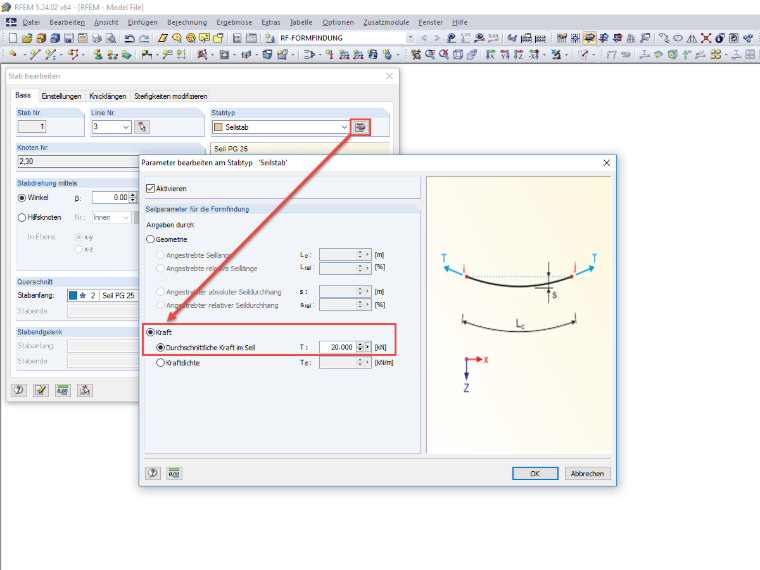The image size is (760, 570).
Task: Click the Save diskette icon
Action: point(69,38)
